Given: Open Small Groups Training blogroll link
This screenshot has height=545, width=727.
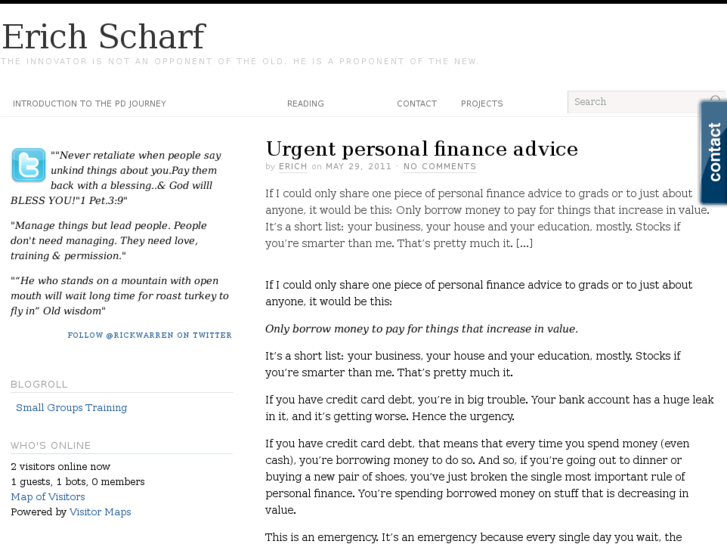Looking at the screenshot, I should click(x=71, y=407).
